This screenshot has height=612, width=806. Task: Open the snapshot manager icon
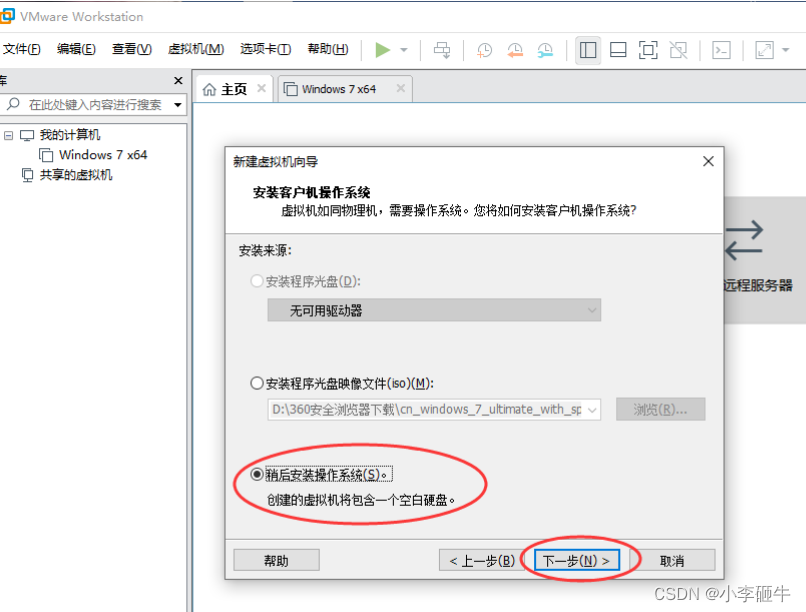click(545, 50)
